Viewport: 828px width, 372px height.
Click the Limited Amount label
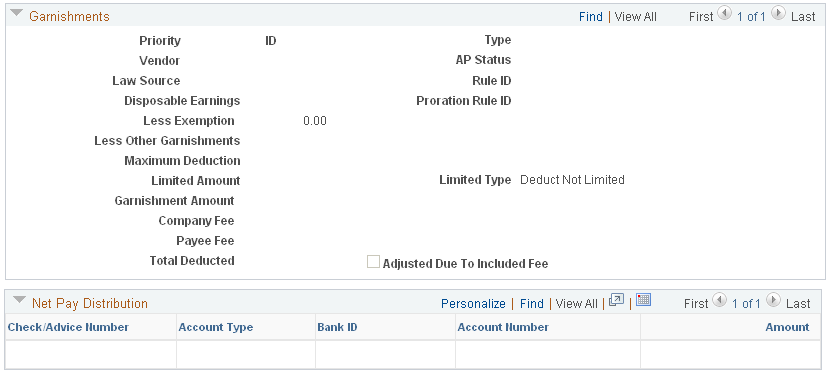point(196,181)
